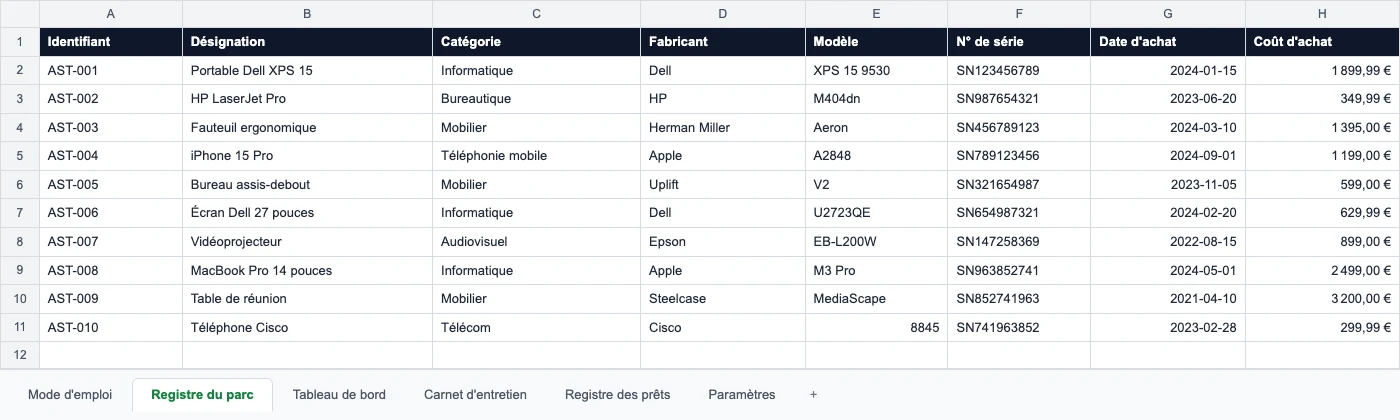The width and height of the screenshot is (1400, 420).
Task: Select purchase date 2021-04-10
Action: click(x=1168, y=299)
